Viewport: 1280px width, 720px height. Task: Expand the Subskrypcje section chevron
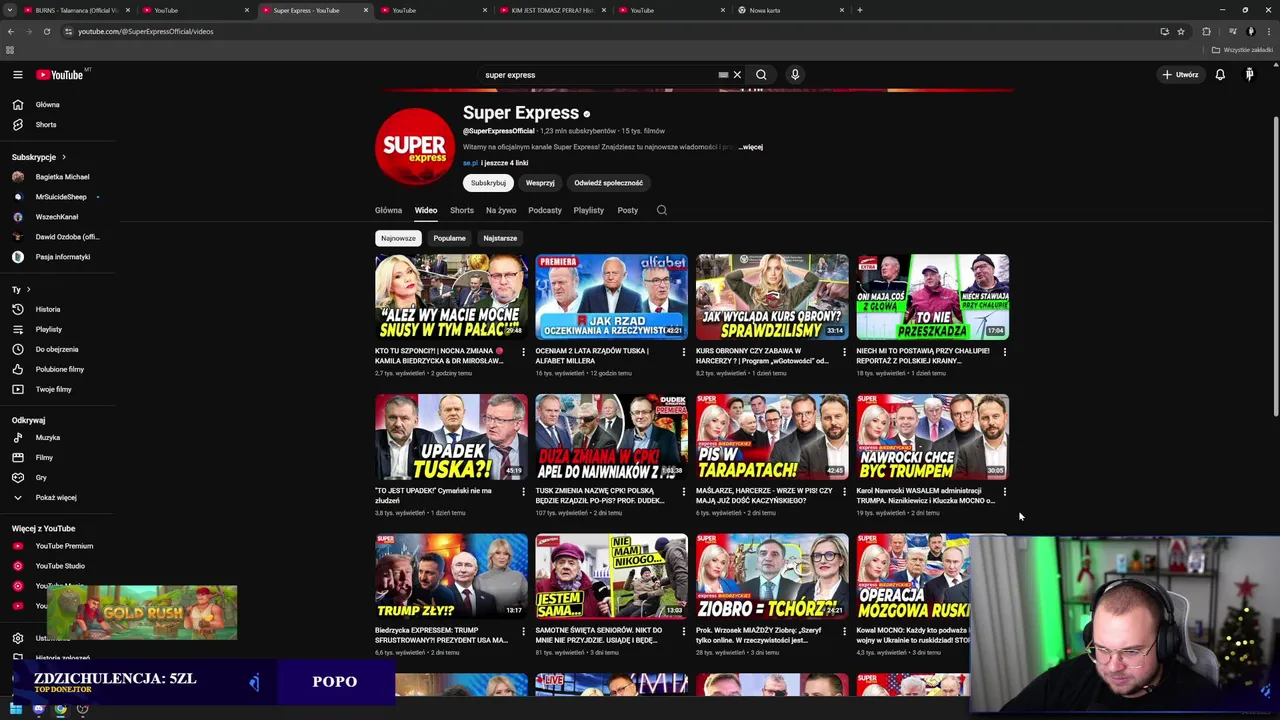tap(63, 157)
